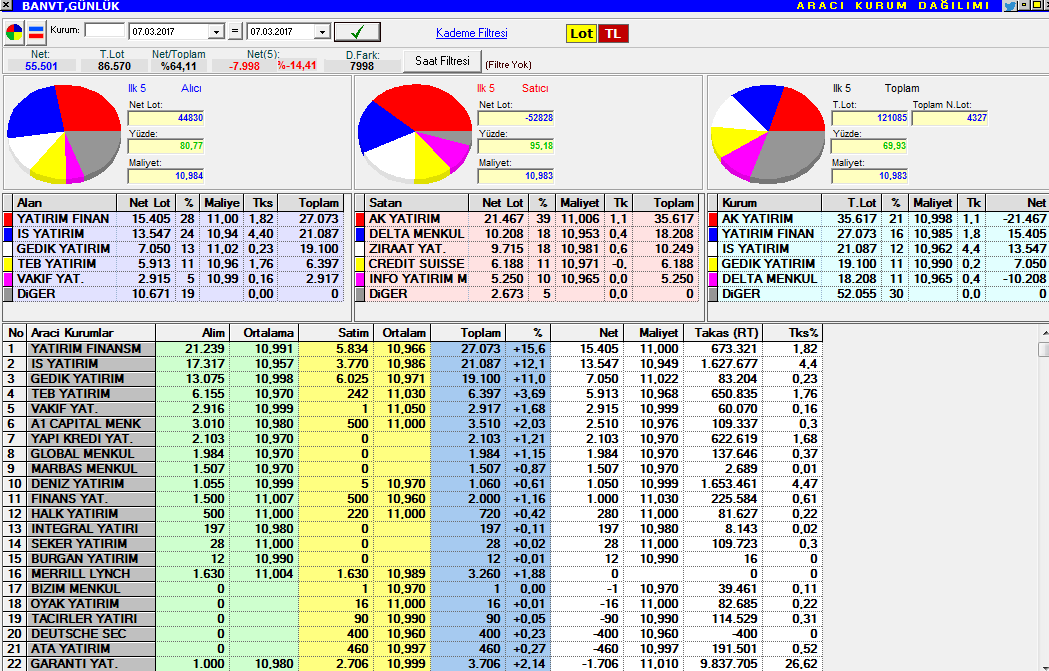This screenshot has height=671, width=1049.
Task: Select the YAPI KREDI YAT. row
Action: (413, 439)
